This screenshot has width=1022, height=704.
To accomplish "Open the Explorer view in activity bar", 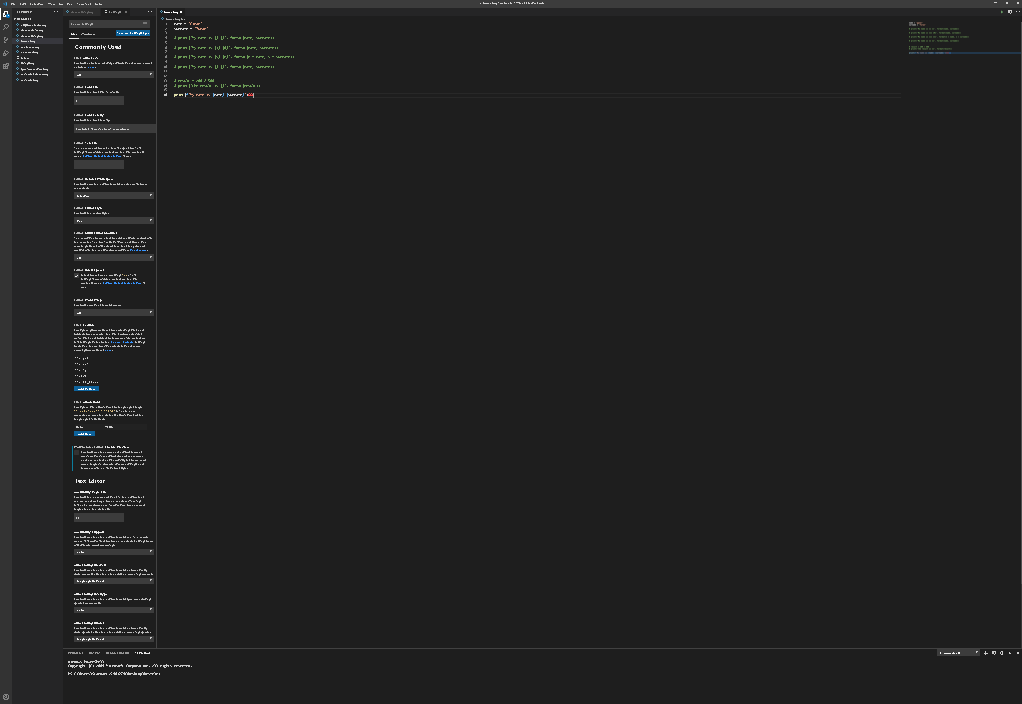I will click(6, 14).
